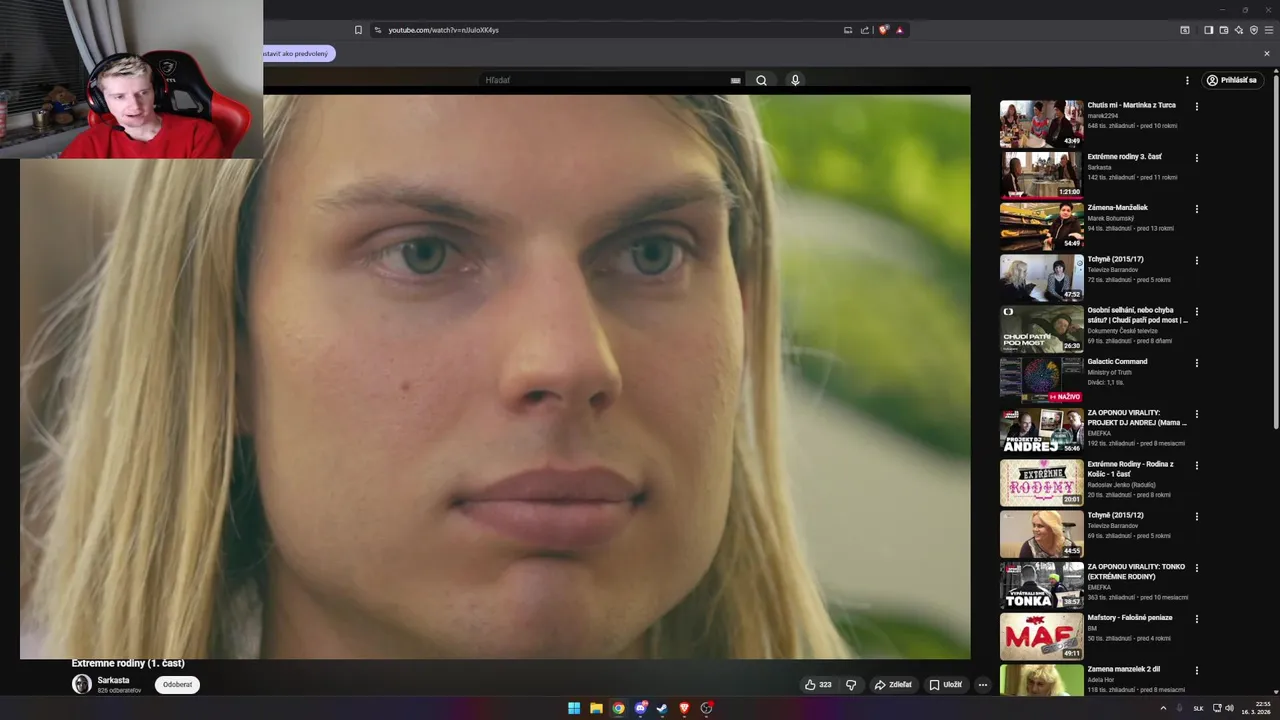This screenshot has width=1280, height=720.
Task: Open OBS Studio from taskbar
Action: (x=707, y=708)
